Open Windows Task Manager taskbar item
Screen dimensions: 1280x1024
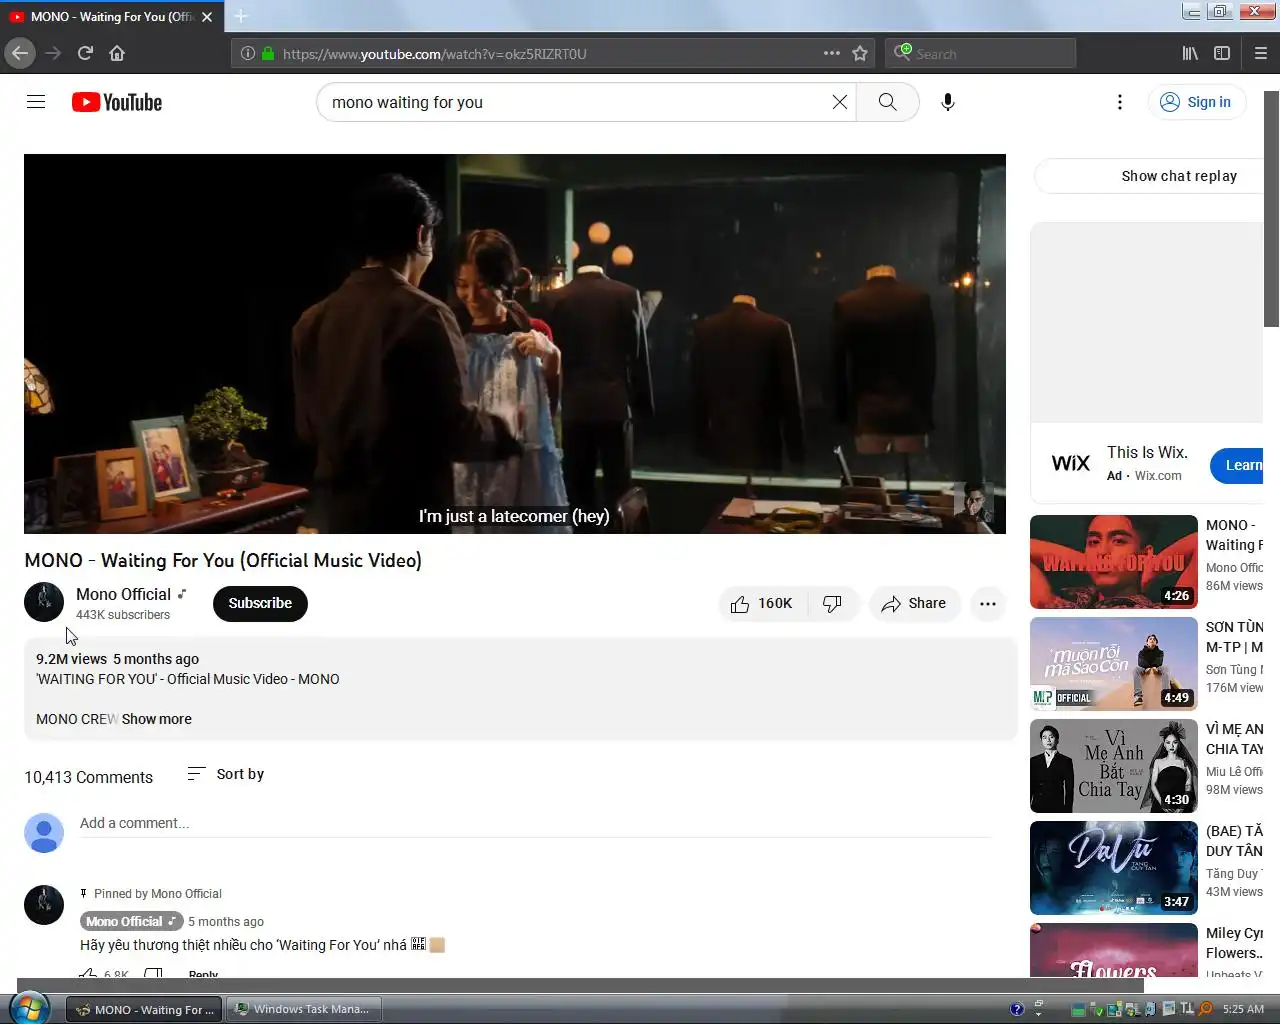[x=303, y=1009]
